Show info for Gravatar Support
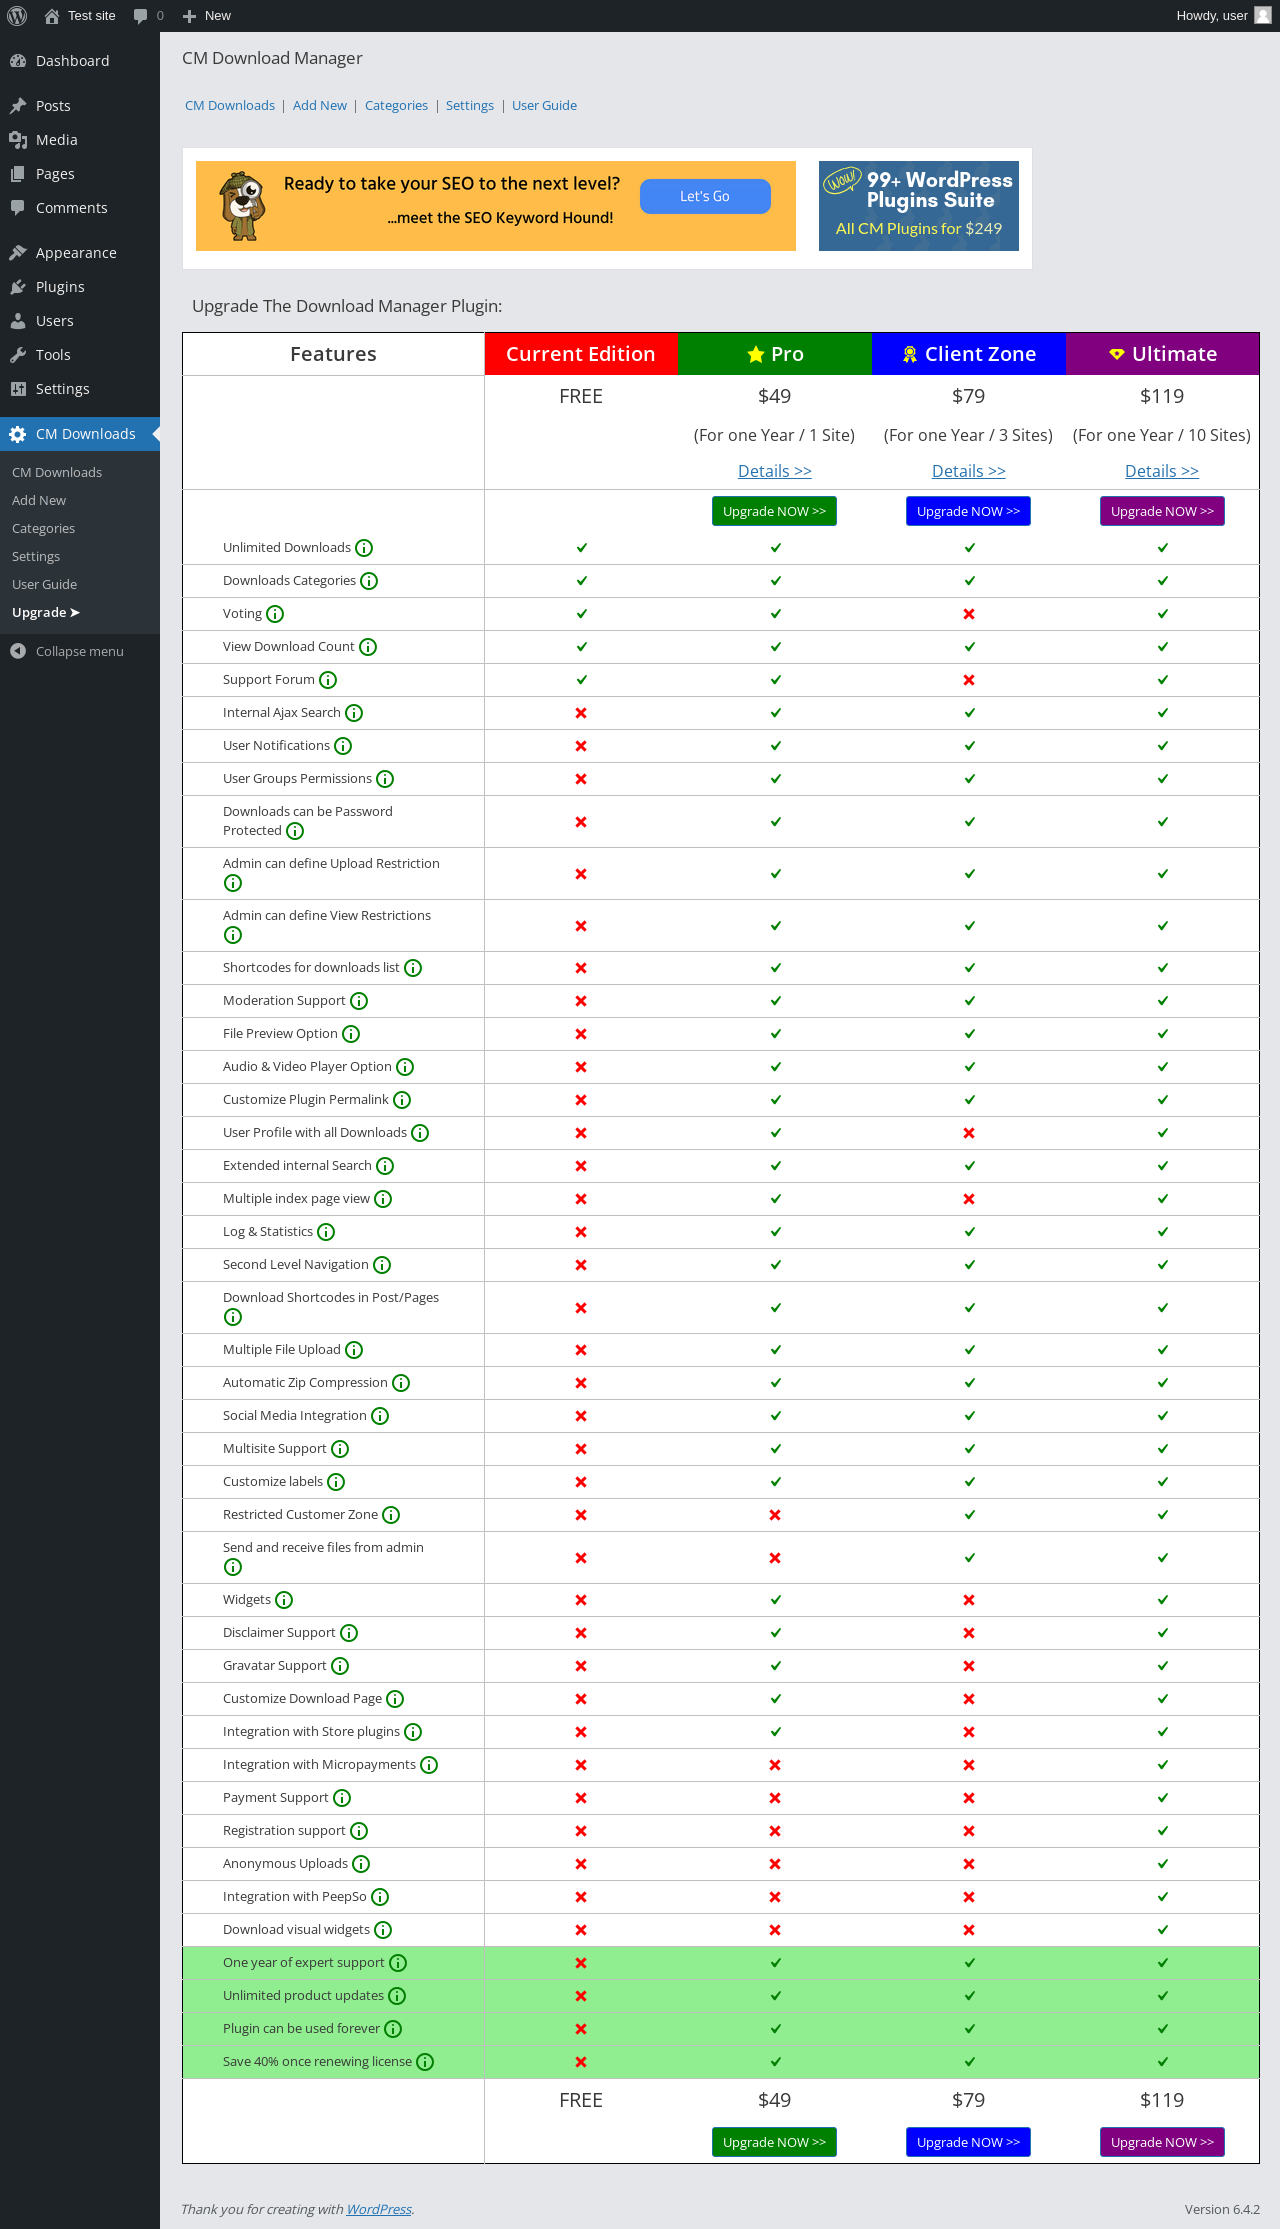 (x=340, y=1666)
